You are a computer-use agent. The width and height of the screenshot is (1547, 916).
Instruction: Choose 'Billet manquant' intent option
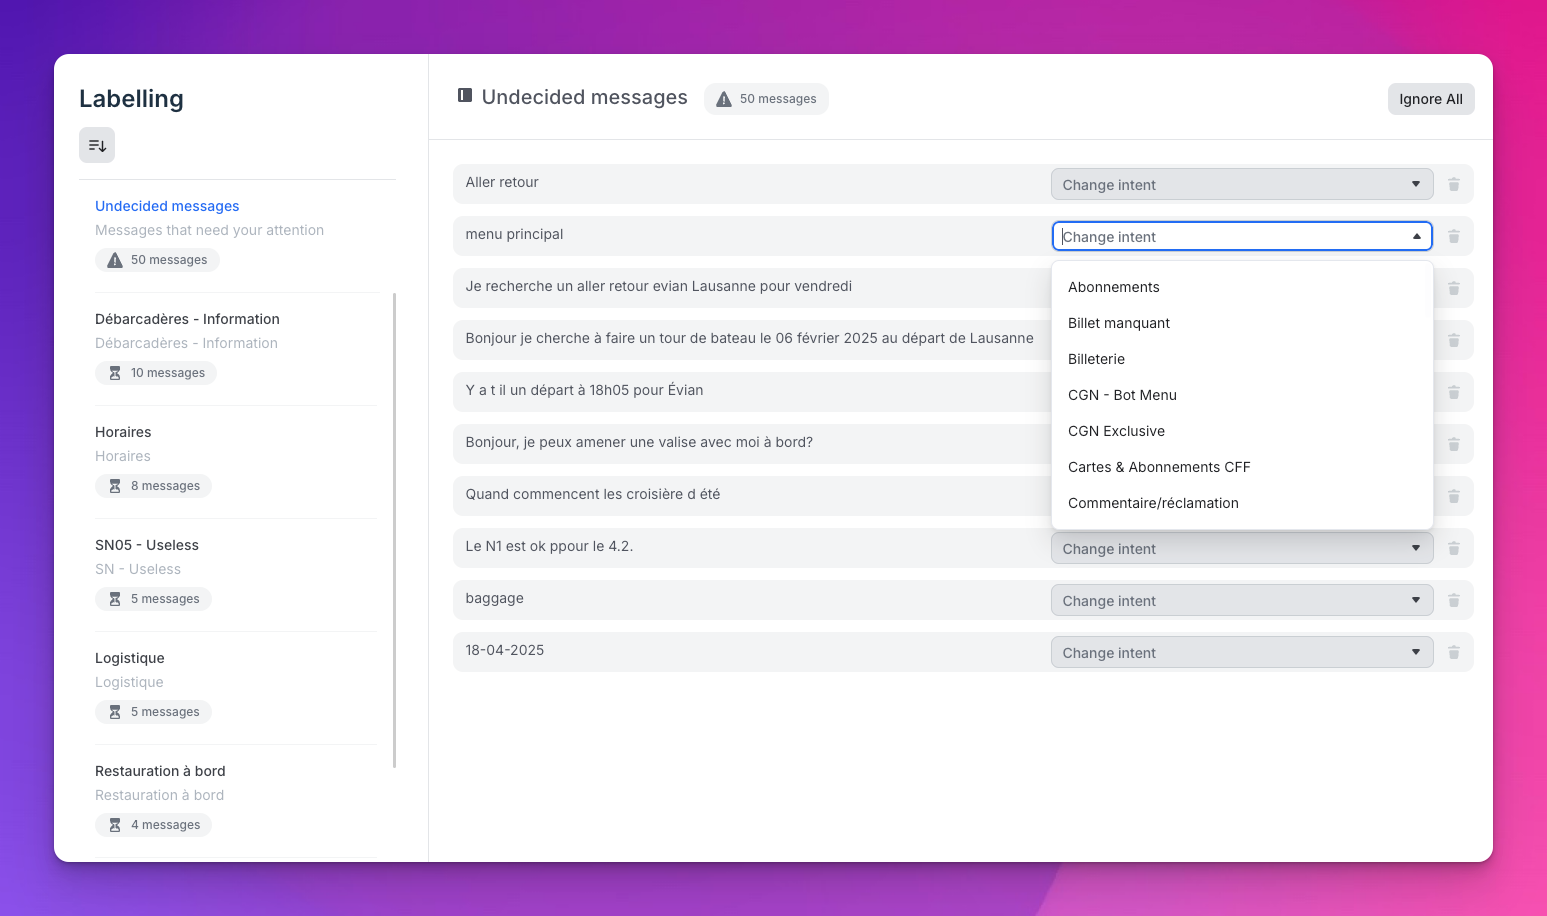tap(1242, 323)
